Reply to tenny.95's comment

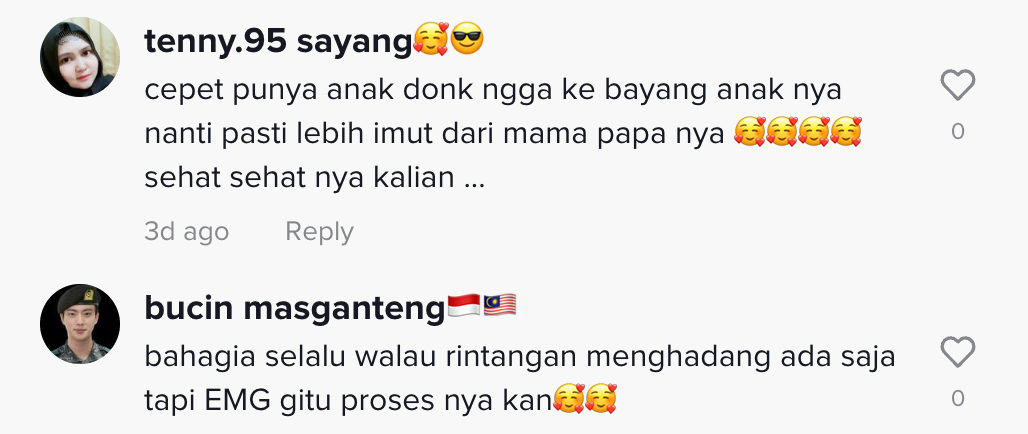pos(319,231)
